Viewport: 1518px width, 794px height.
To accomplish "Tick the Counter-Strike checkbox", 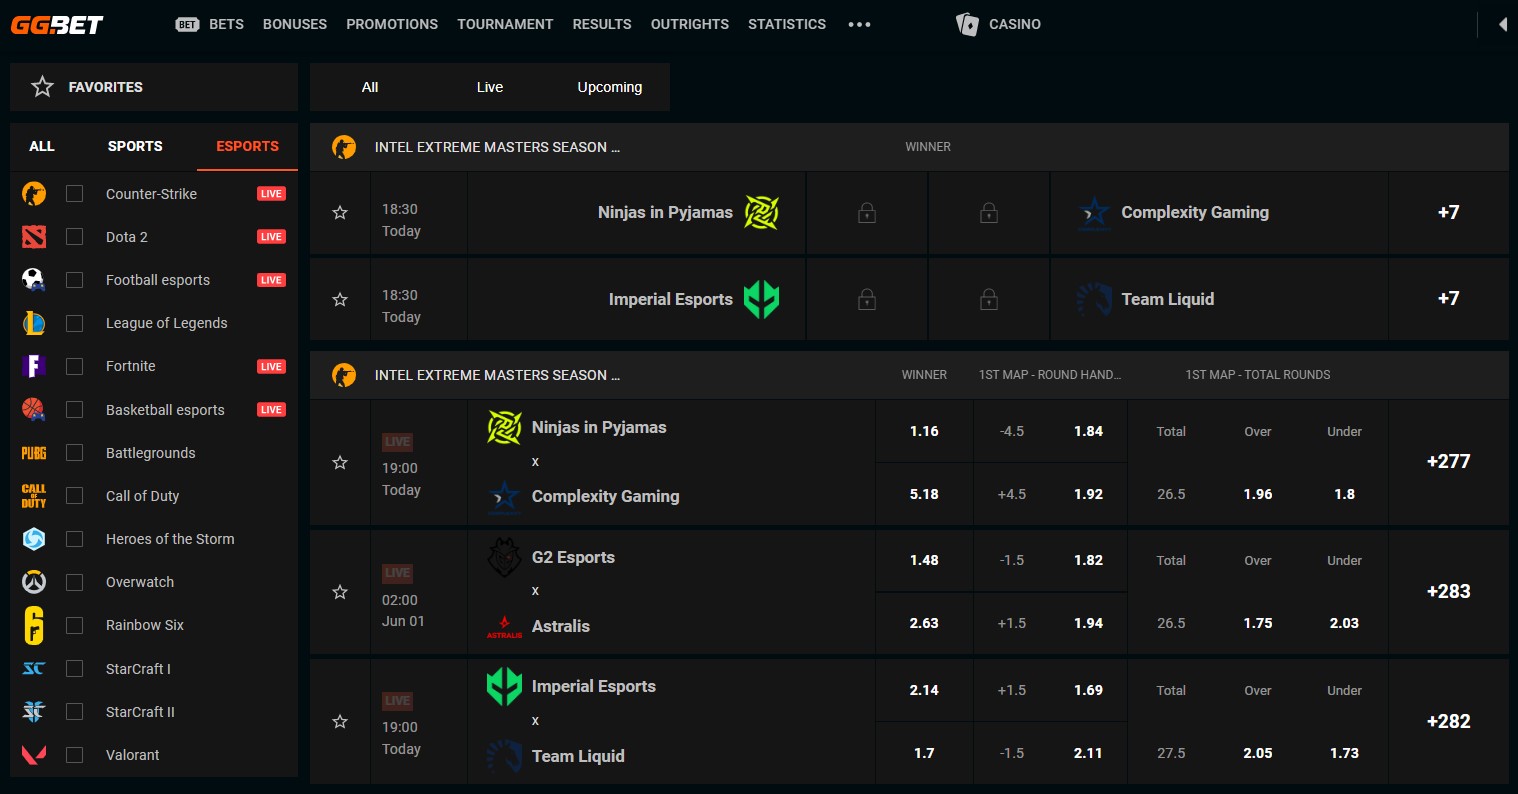I will pyautogui.click(x=74, y=194).
